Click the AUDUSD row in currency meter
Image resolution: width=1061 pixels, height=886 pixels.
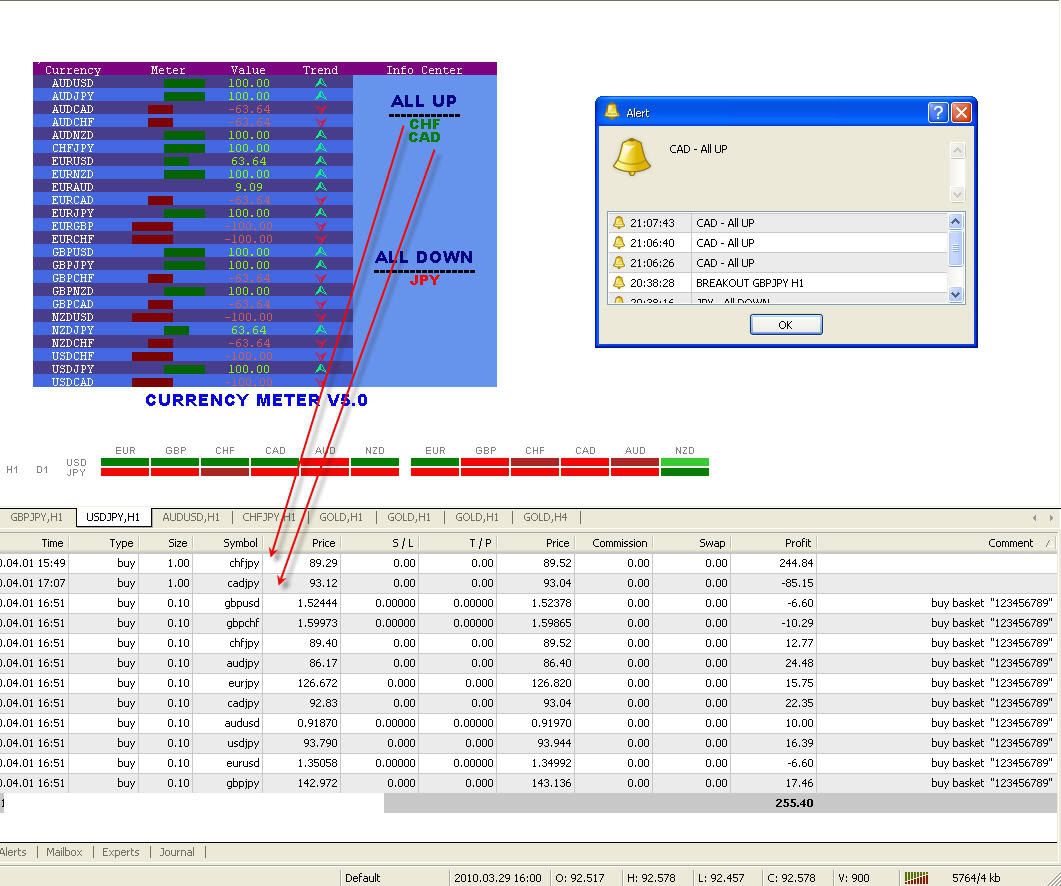[x=193, y=83]
